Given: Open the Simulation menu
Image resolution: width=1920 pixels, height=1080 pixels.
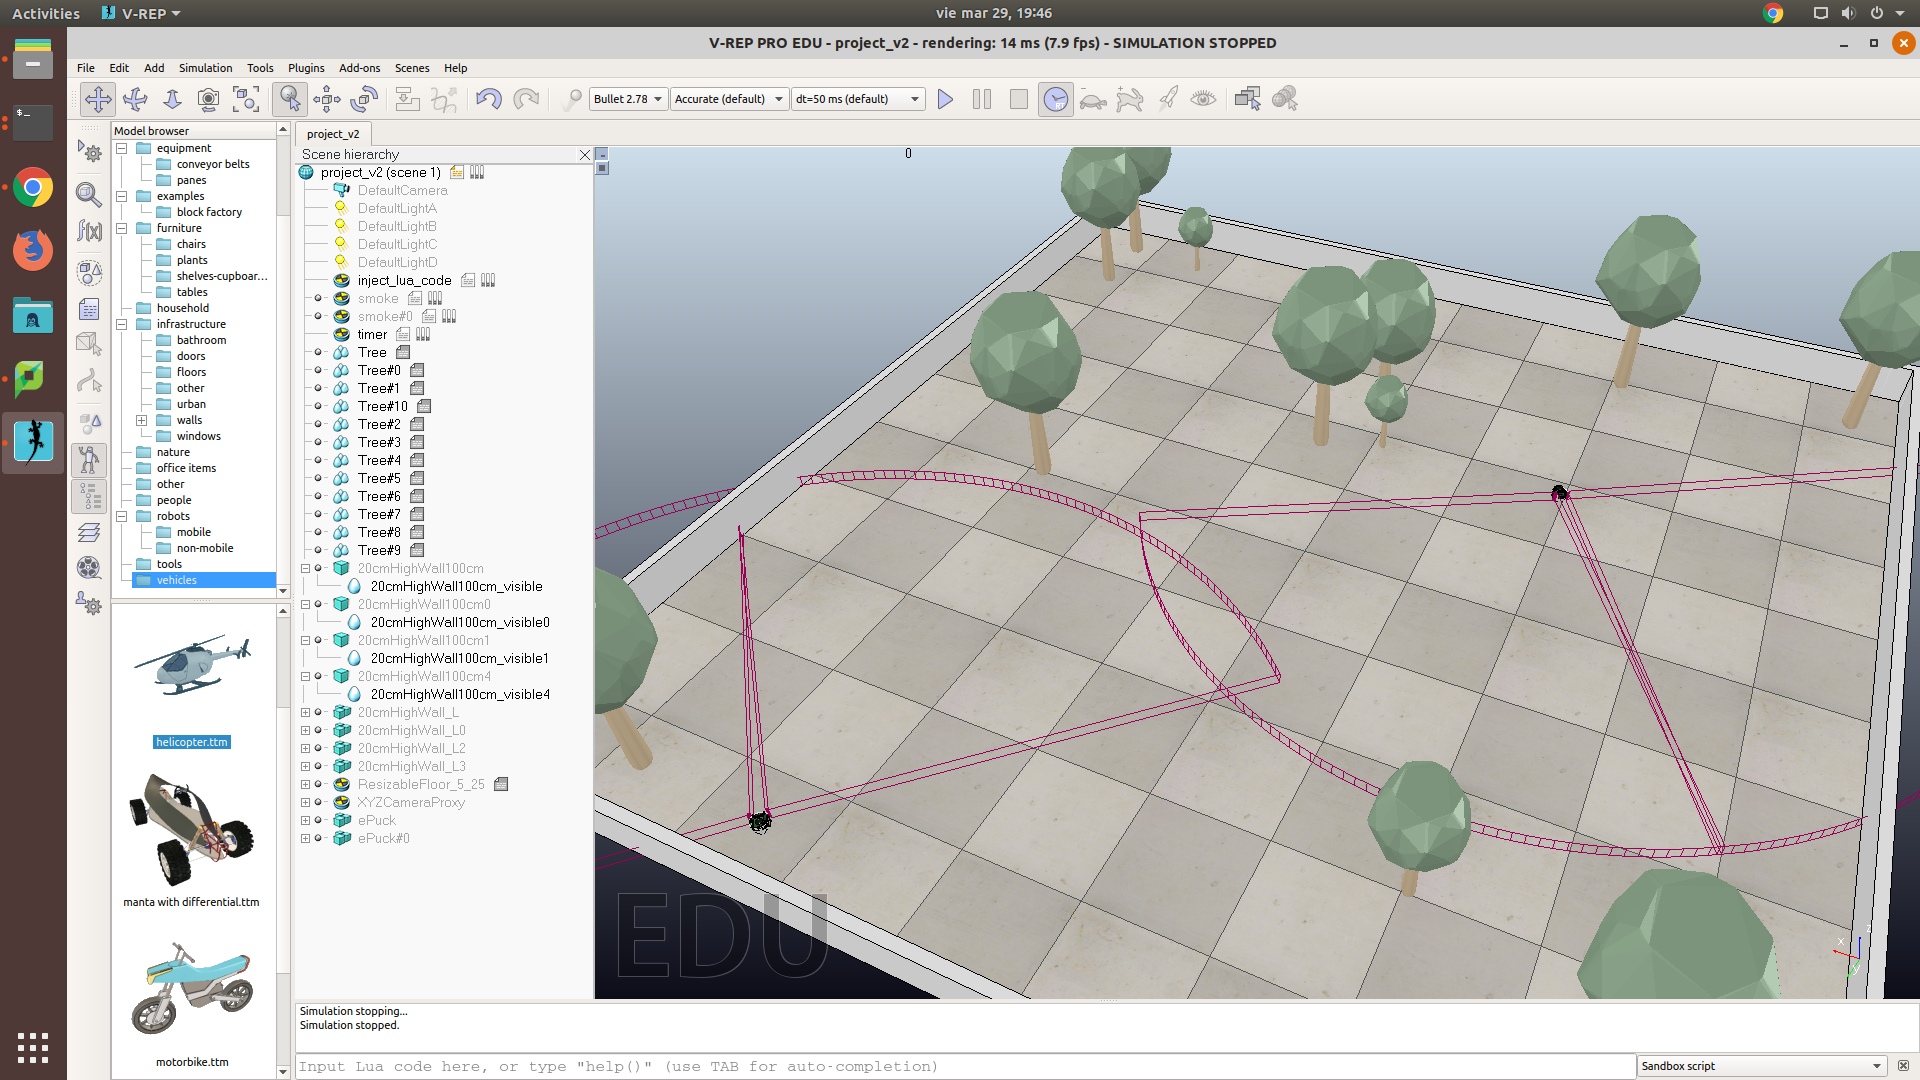Looking at the screenshot, I should coord(205,68).
